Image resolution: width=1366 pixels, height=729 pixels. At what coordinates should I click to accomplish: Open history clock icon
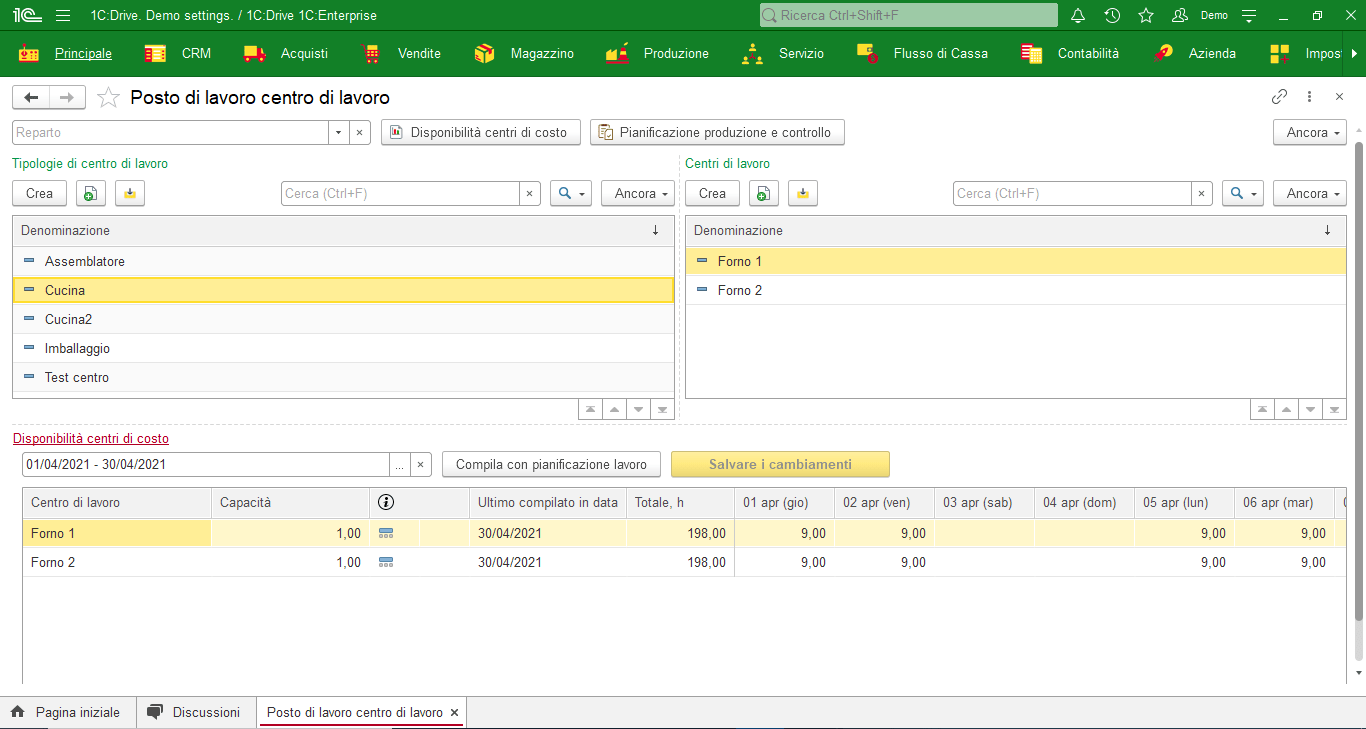tap(1112, 15)
